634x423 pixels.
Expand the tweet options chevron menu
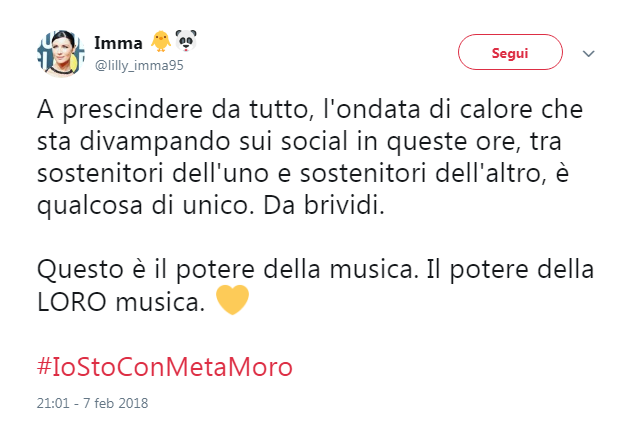coord(588,53)
